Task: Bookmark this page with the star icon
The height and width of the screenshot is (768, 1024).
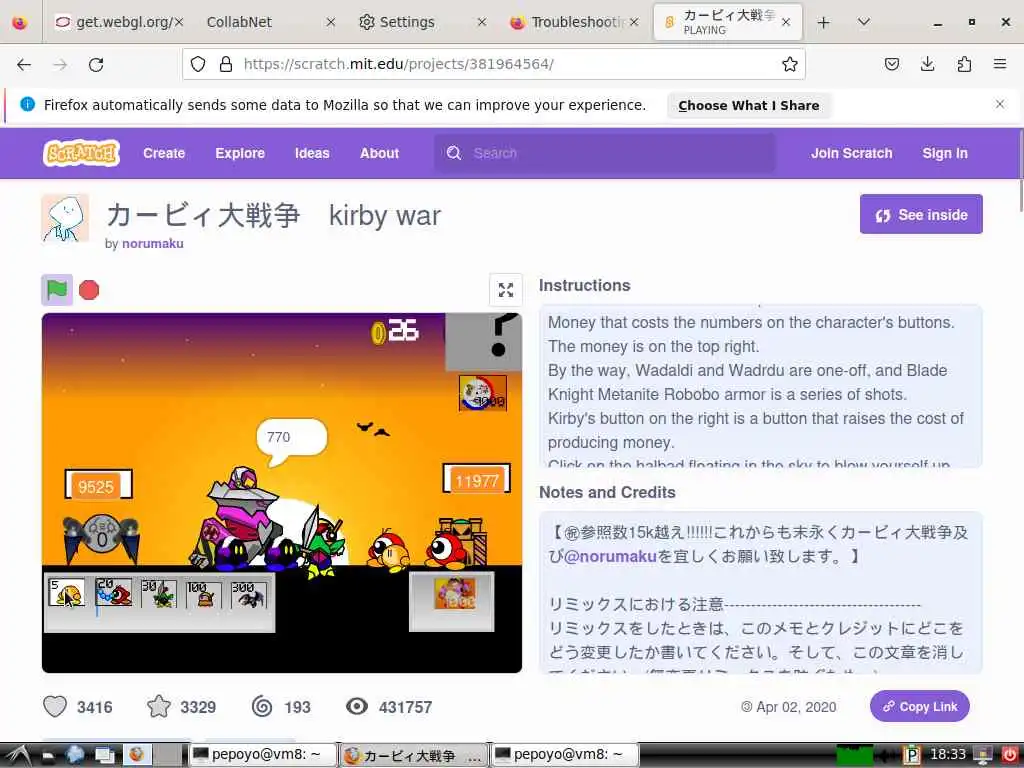Action: point(790,64)
